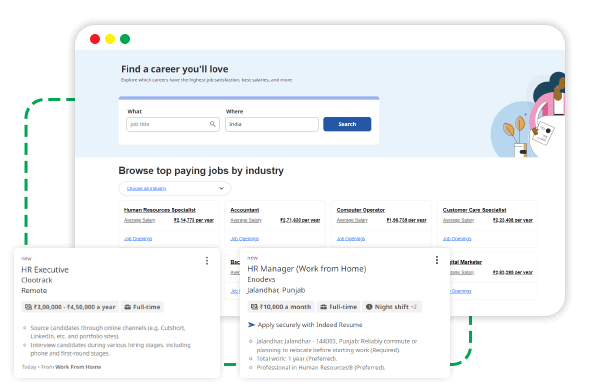Click the Full-time tag on HR Executive card
The width and height of the screenshot is (590, 391).
(142, 307)
